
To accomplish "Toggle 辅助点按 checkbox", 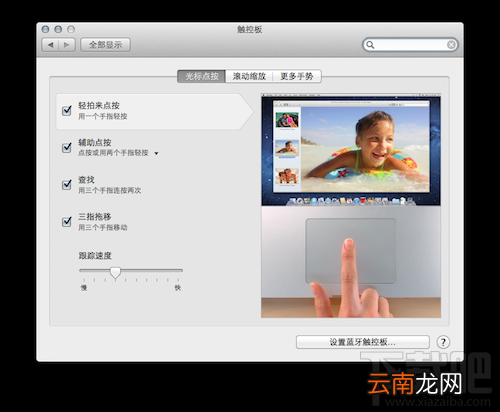I will point(67,147).
